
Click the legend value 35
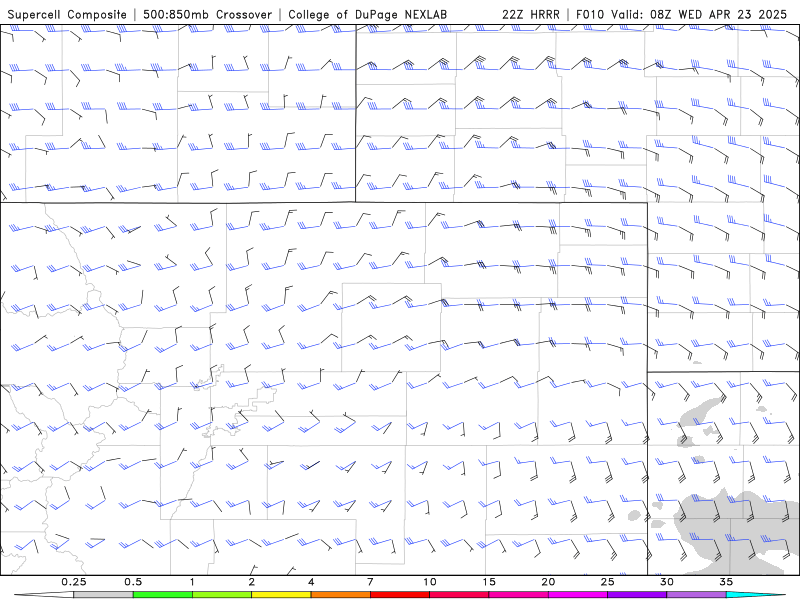(726, 582)
